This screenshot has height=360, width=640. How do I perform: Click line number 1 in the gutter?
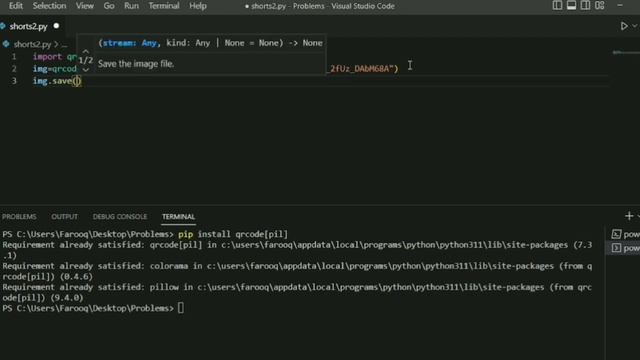point(14,56)
